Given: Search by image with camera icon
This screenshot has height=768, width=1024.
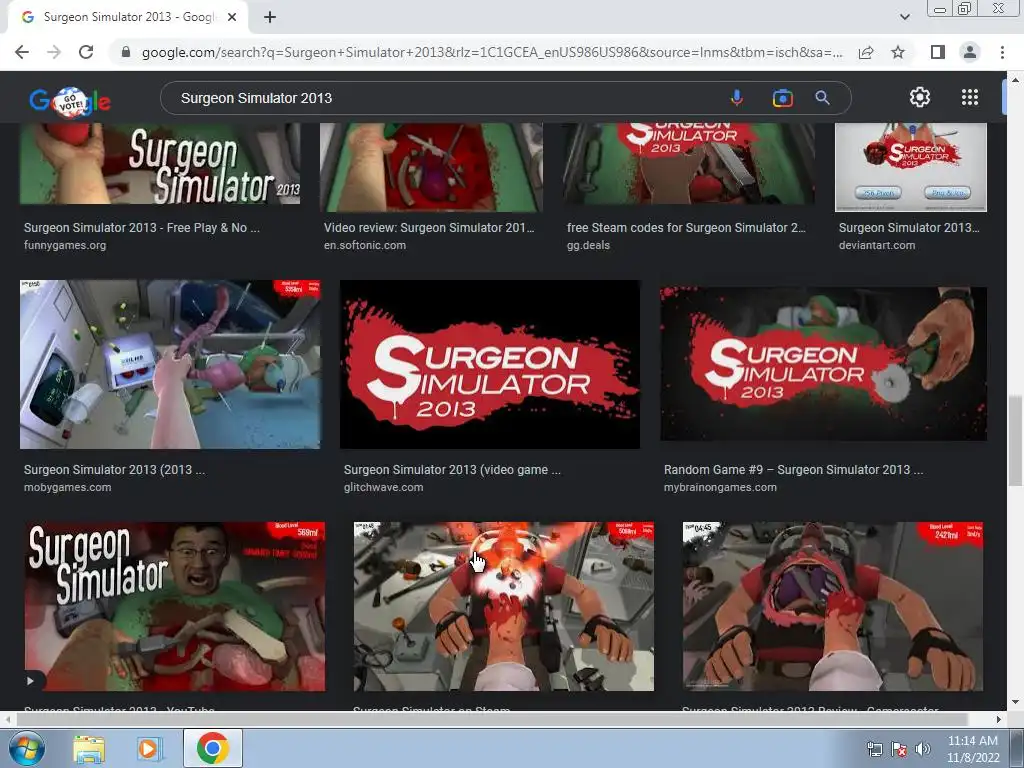Looking at the screenshot, I should pos(782,98).
